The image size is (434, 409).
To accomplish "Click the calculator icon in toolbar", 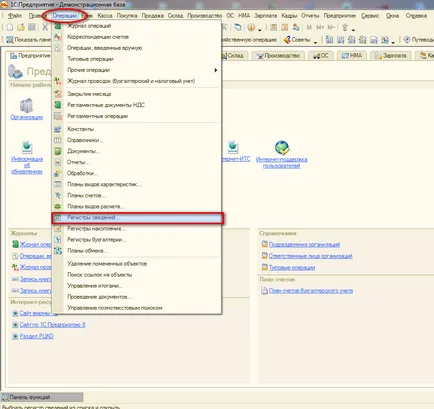I will (274, 28).
